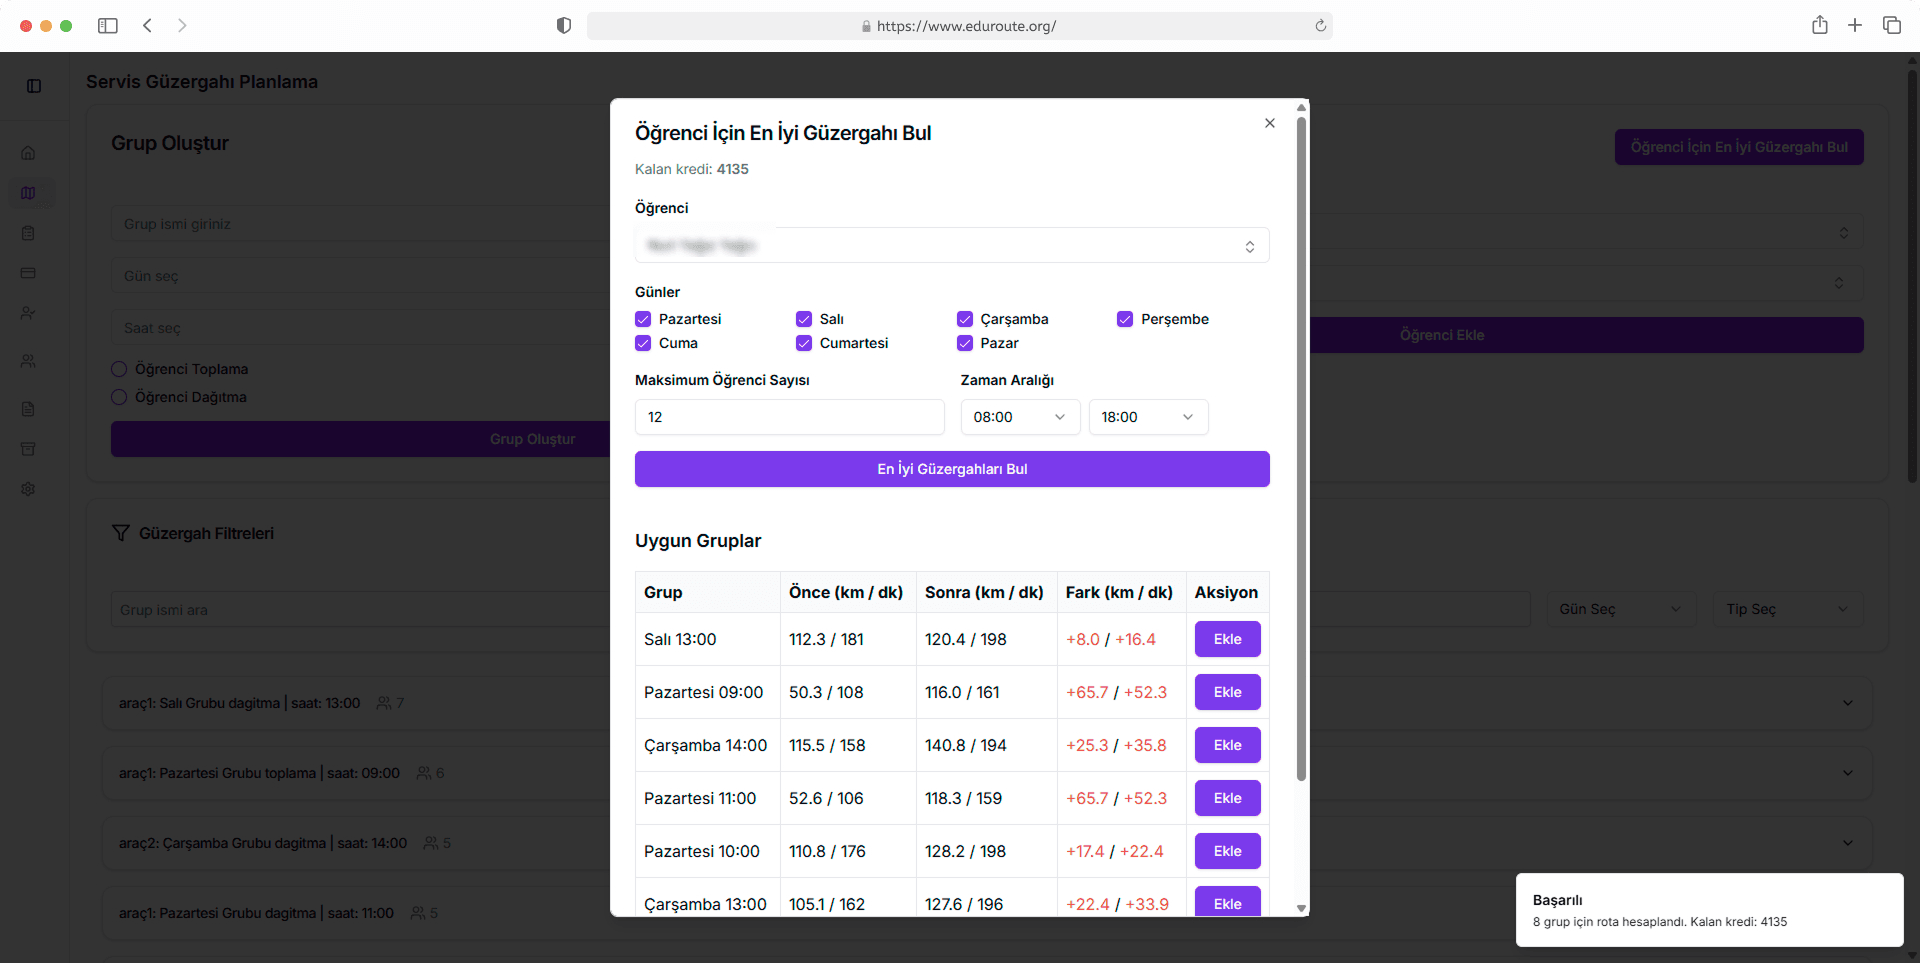The image size is (1920, 963).
Task: Click the Başarılı notification toast
Action: click(1709, 910)
